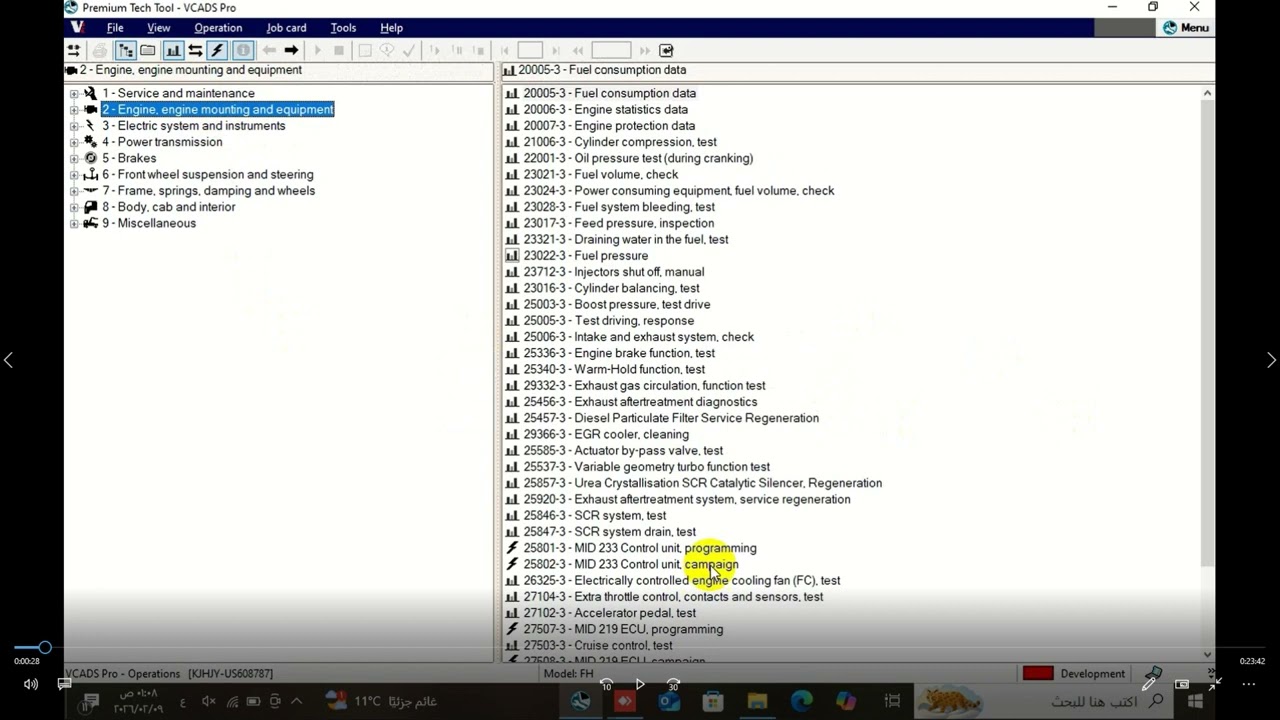Click lightning icon beside MID 233 programming
The height and width of the screenshot is (720, 1280).
click(512, 548)
